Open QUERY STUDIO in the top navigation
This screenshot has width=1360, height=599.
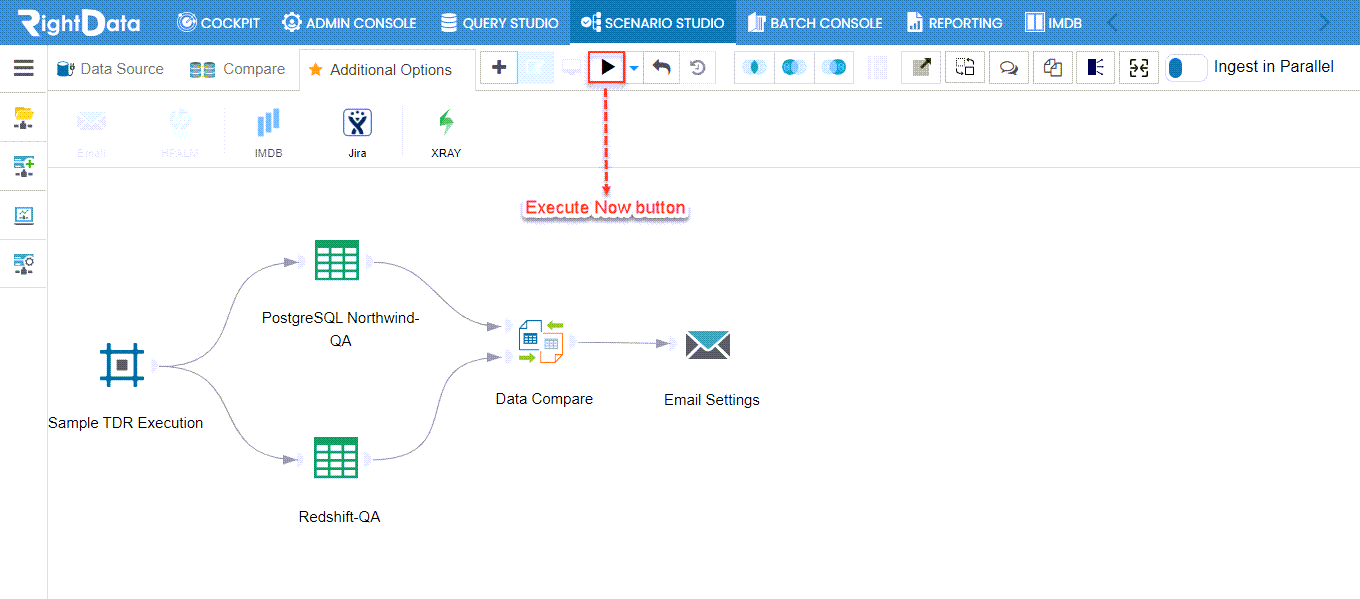pos(499,22)
